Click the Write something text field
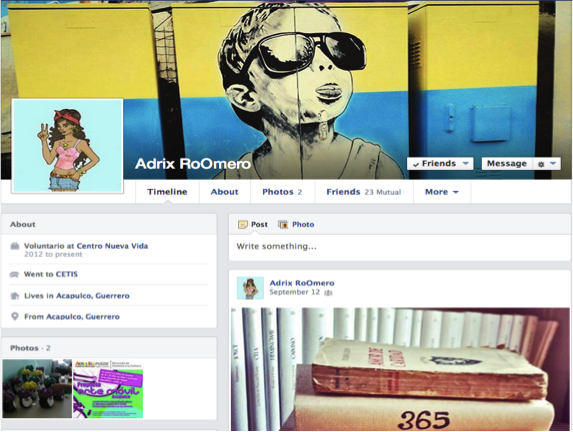This screenshot has width=573, height=432. (399, 247)
